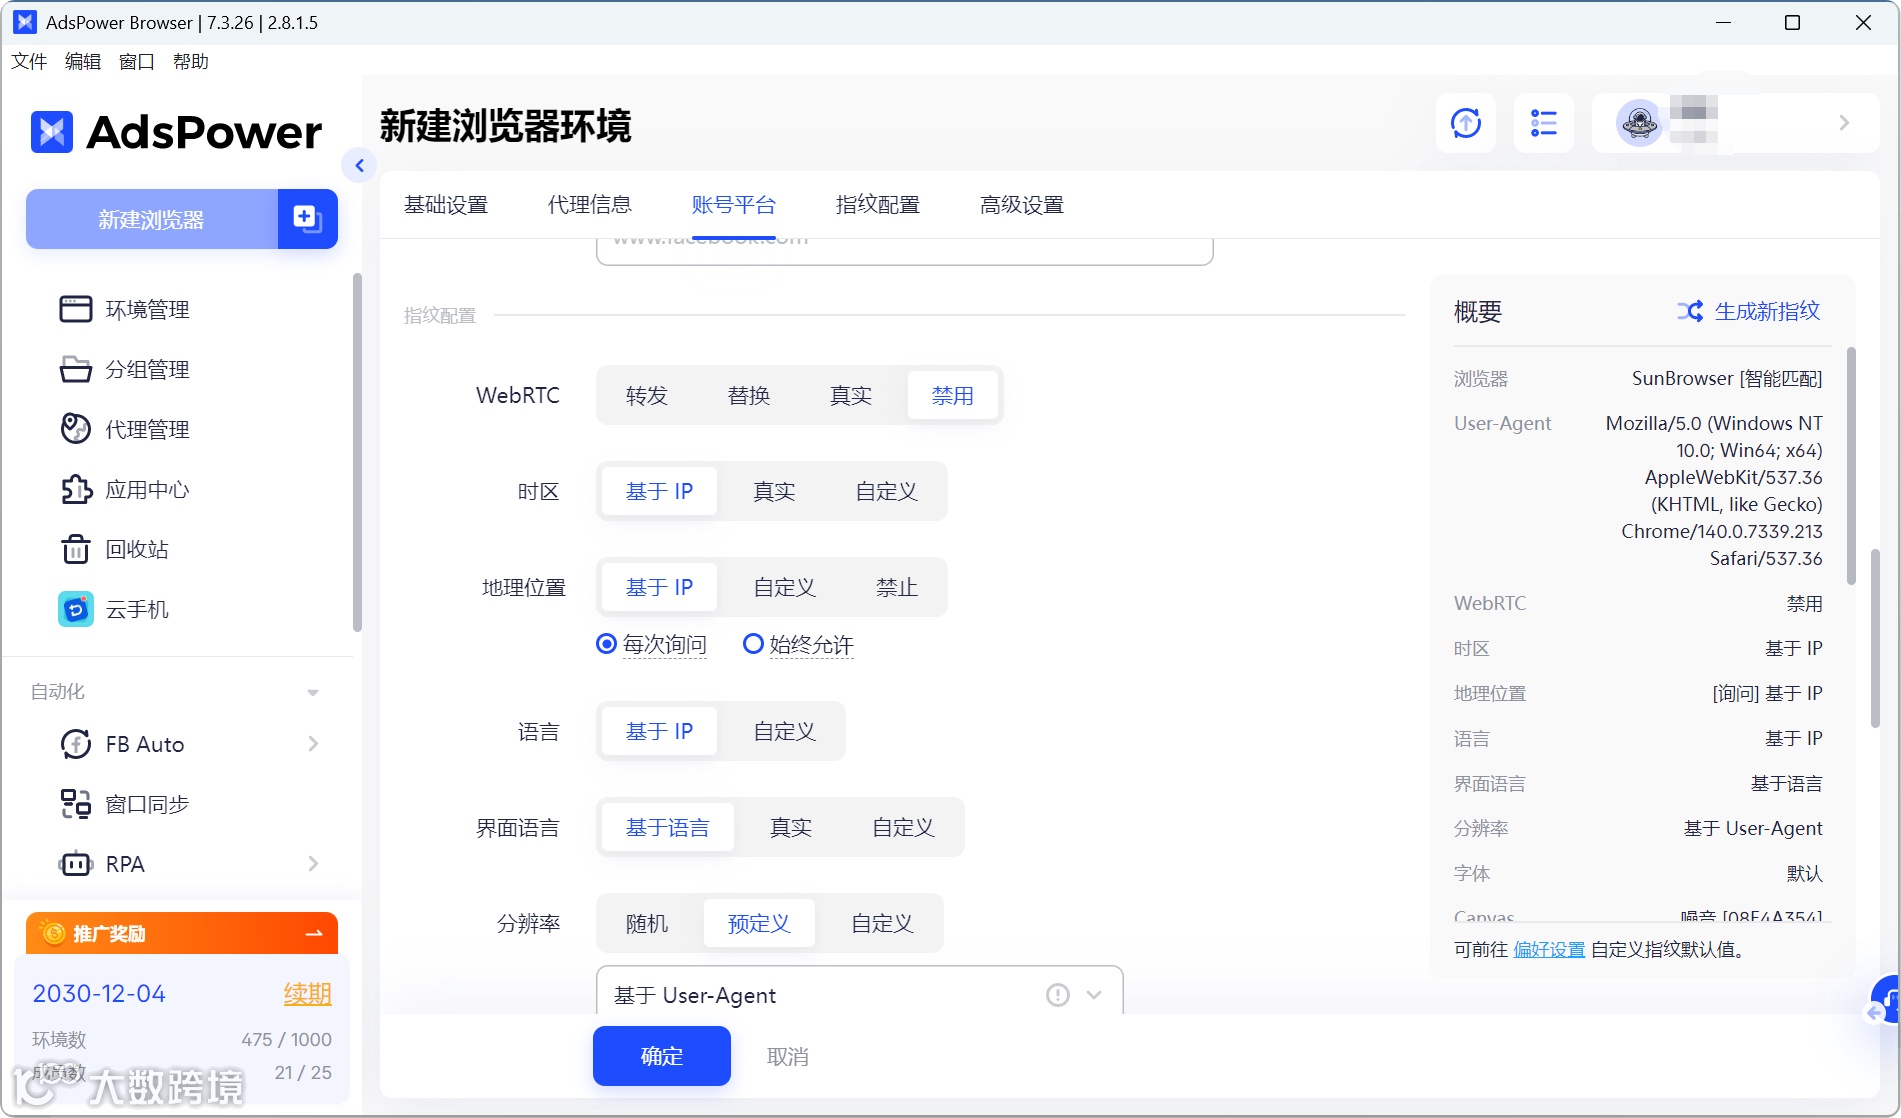
Task: Switch to 指纹配置 tab
Action: 878,205
